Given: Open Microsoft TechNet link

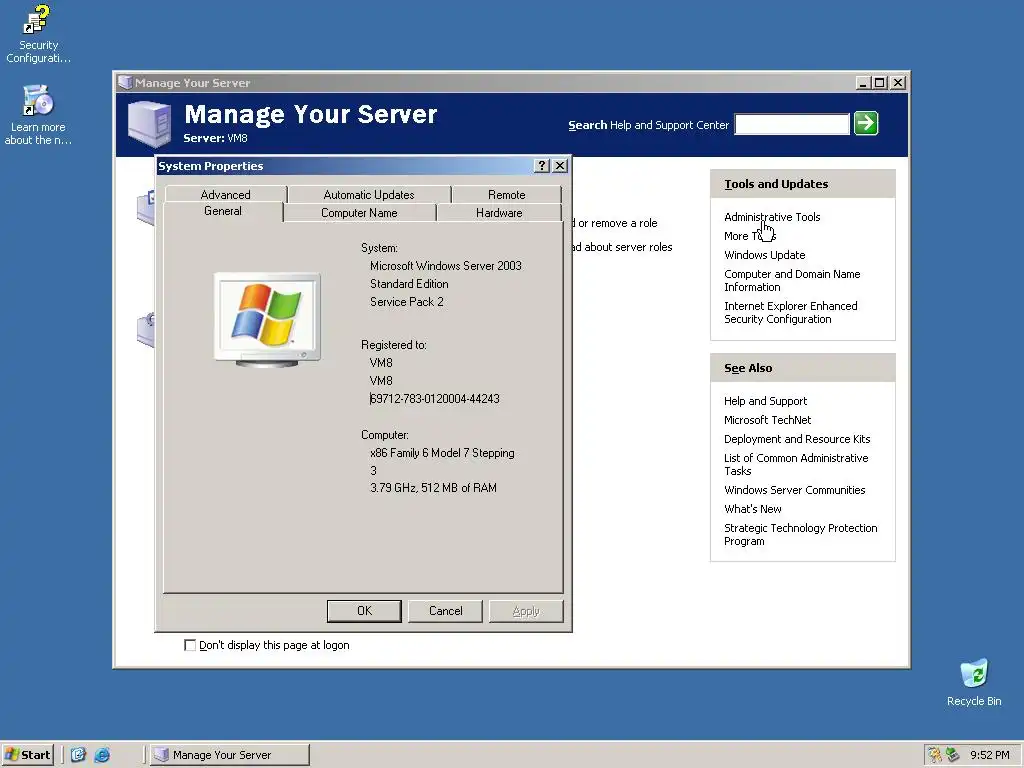Looking at the screenshot, I should (x=767, y=420).
